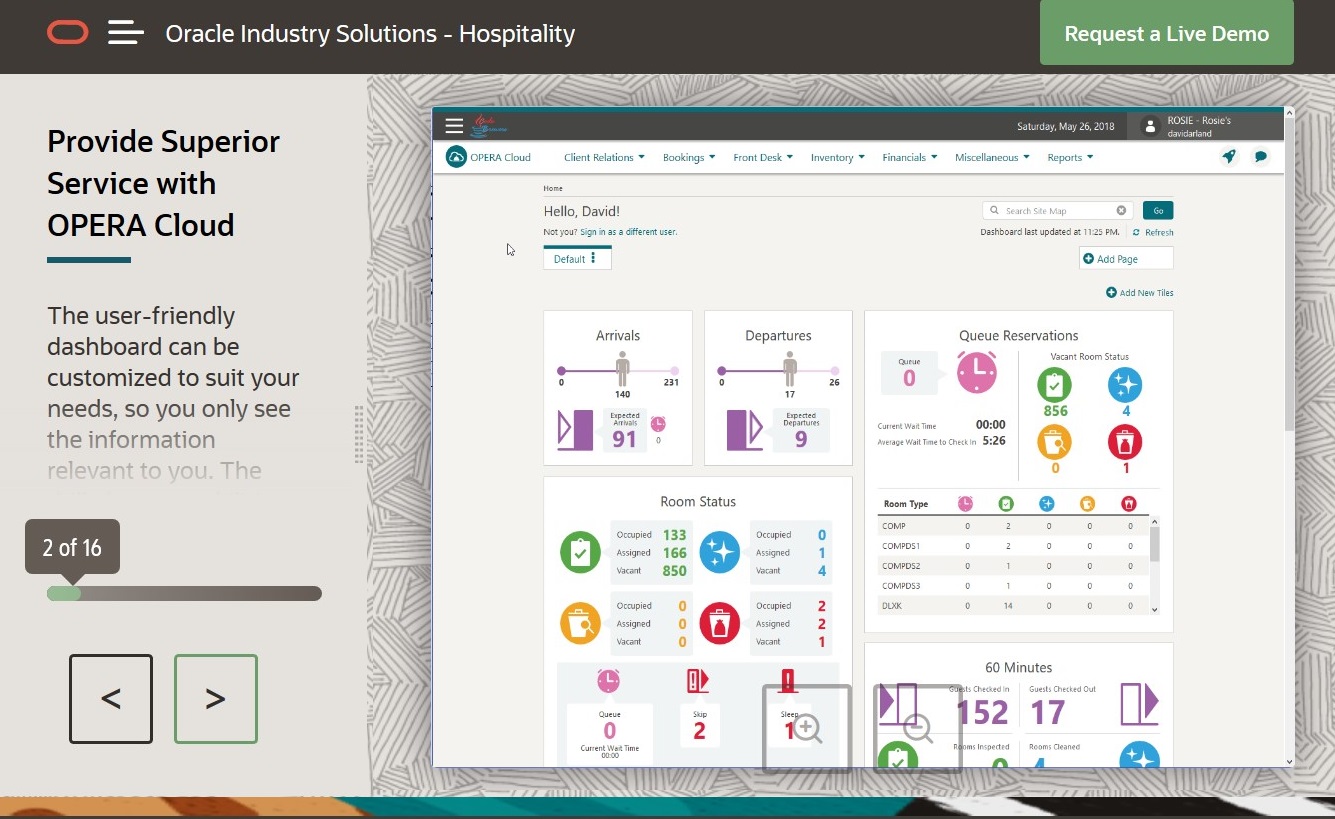The height and width of the screenshot is (819, 1335).
Task: Click the Oracle red logo
Action: coord(68,33)
